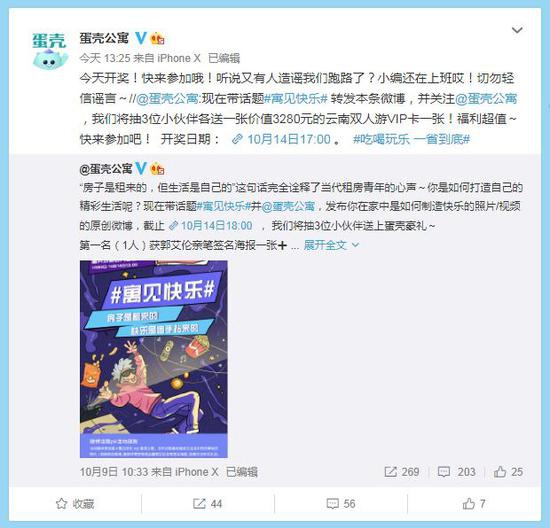Favorite the post with 收藏 star

click(x=75, y=504)
